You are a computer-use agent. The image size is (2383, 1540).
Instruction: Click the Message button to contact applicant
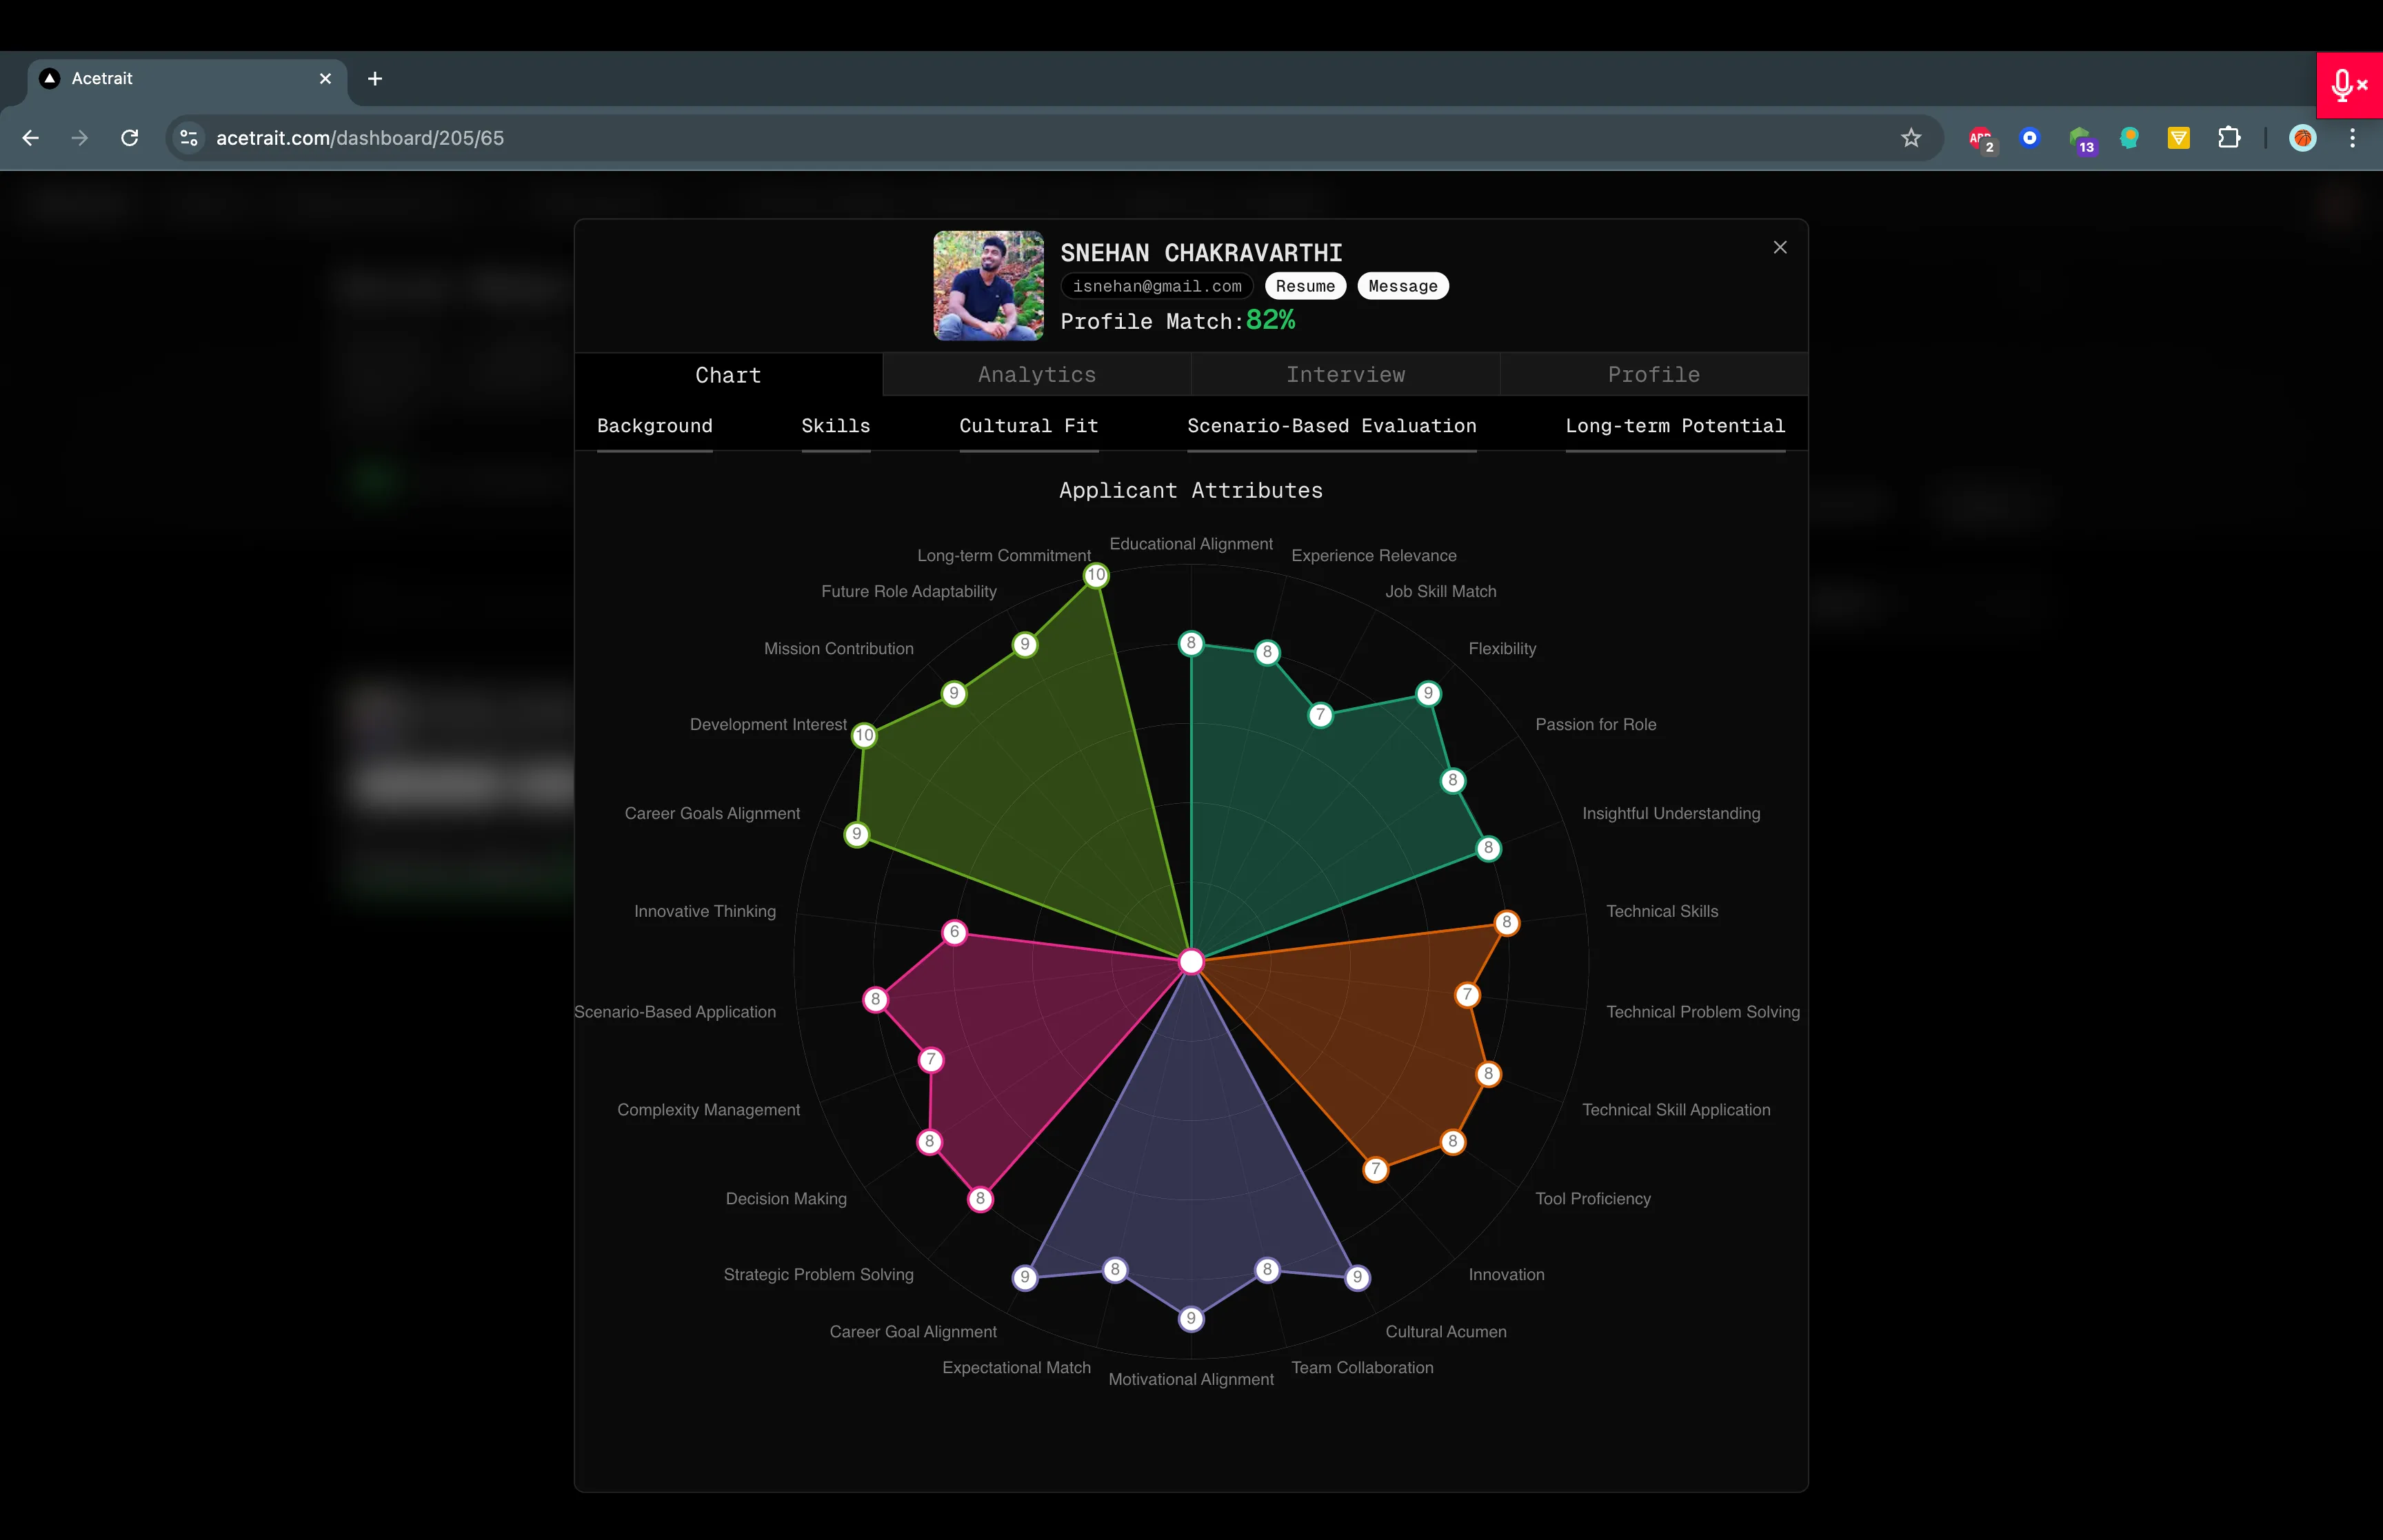[x=1402, y=285]
